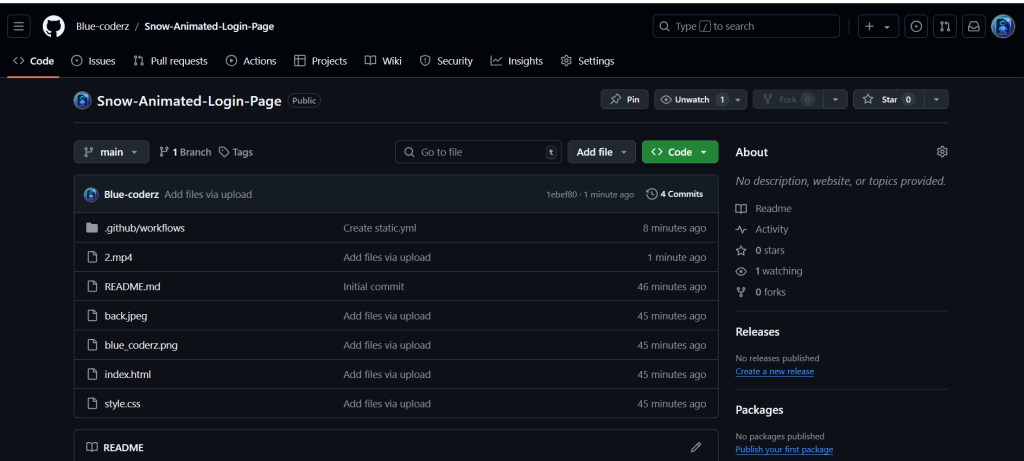Open the Activity link in About
This screenshot has width=1024, height=461.
[x=772, y=229]
